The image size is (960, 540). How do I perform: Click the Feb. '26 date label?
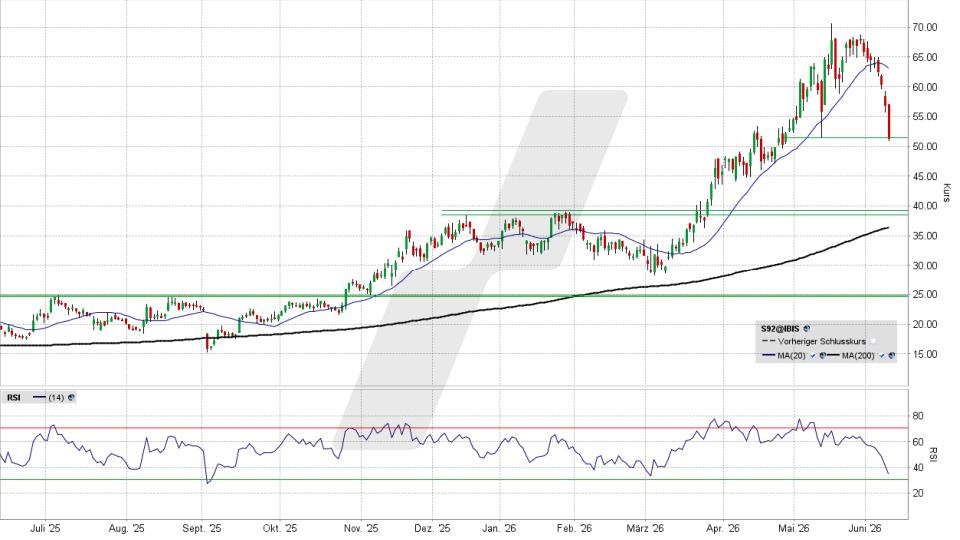click(x=574, y=528)
